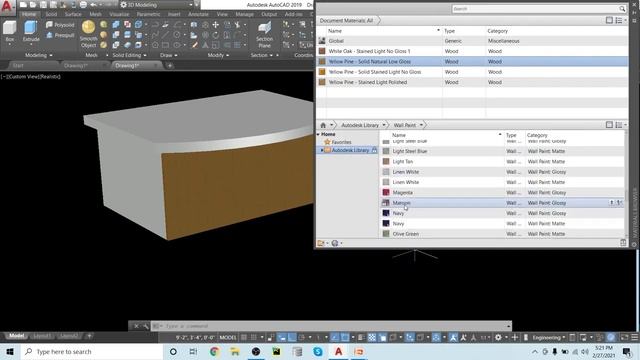
Task: Toggle snap mode in the status bar
Action: tap(253, 338)
